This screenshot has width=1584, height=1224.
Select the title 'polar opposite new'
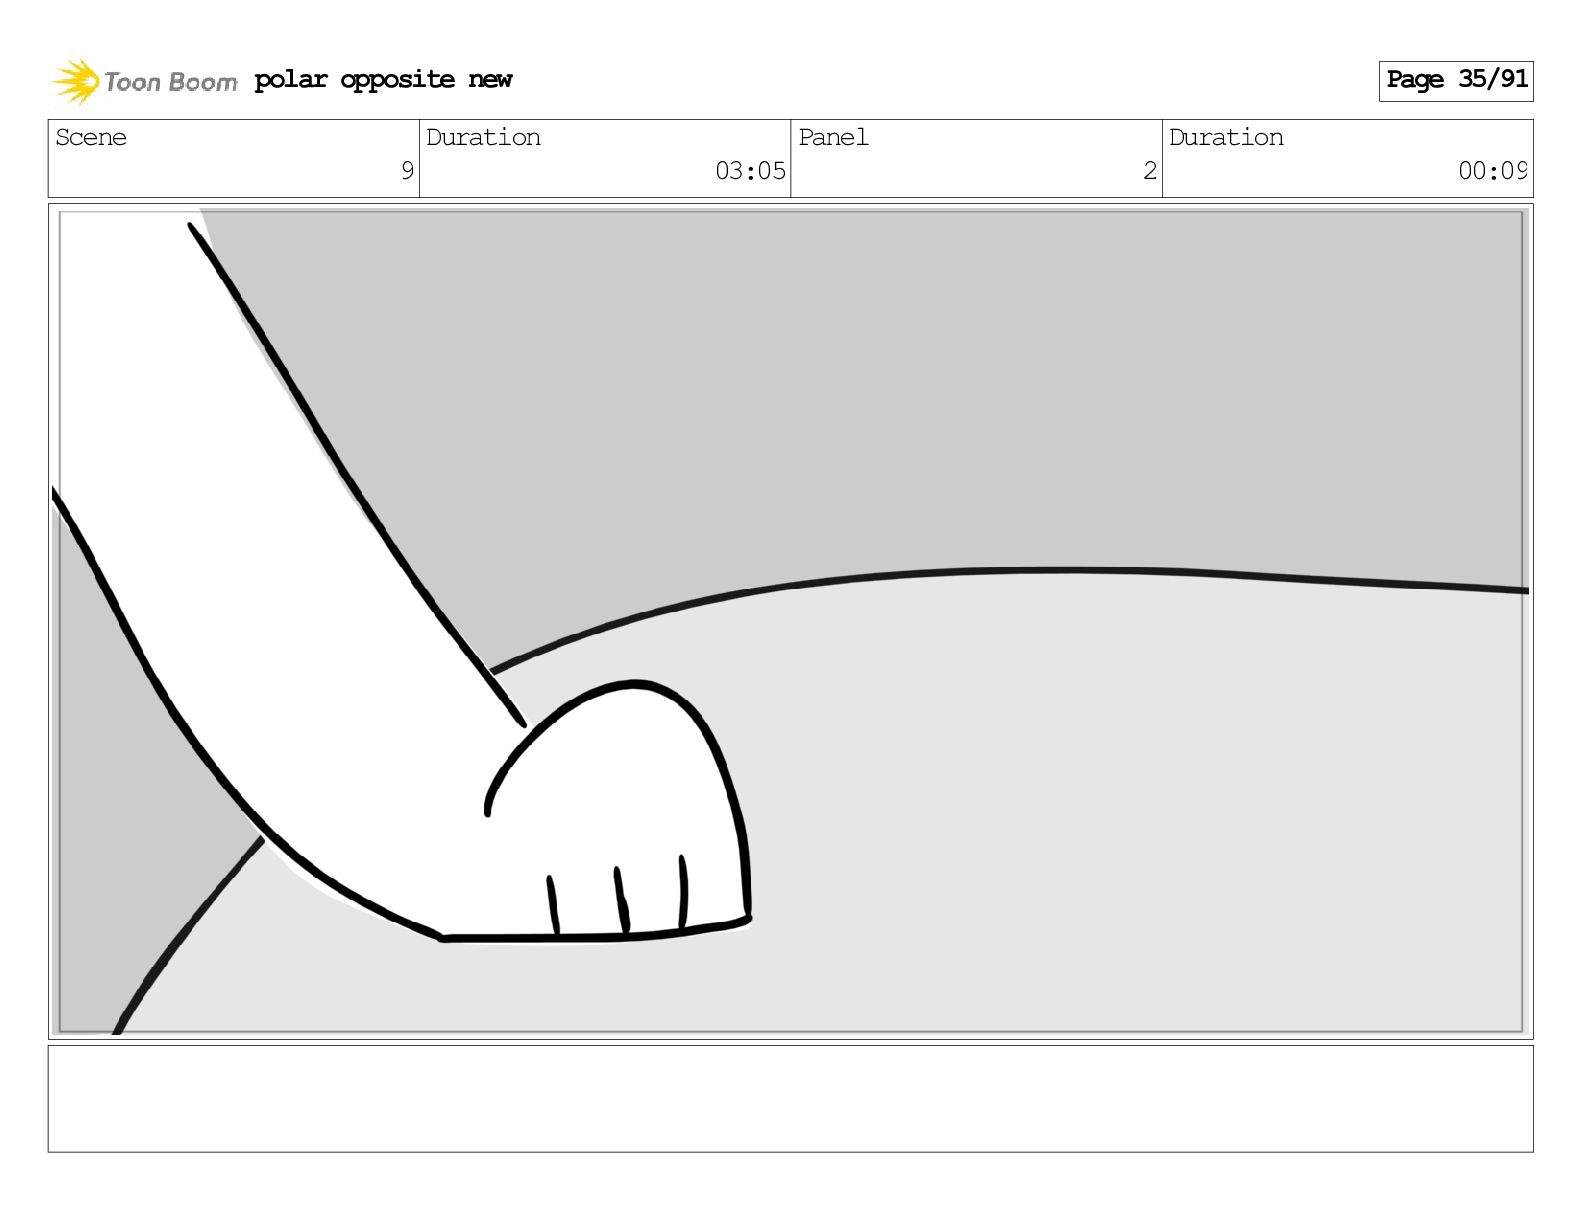tap(383, 80)
